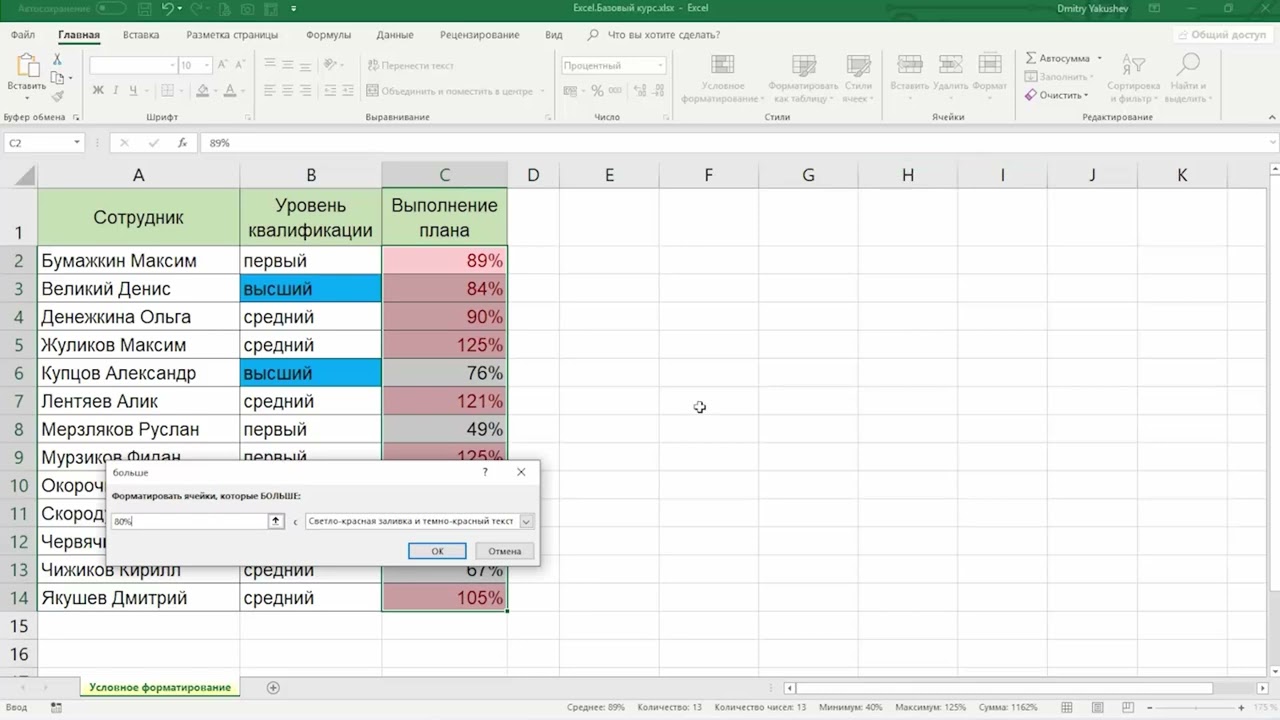Click OK in the Больше dialog

(437, 551)
